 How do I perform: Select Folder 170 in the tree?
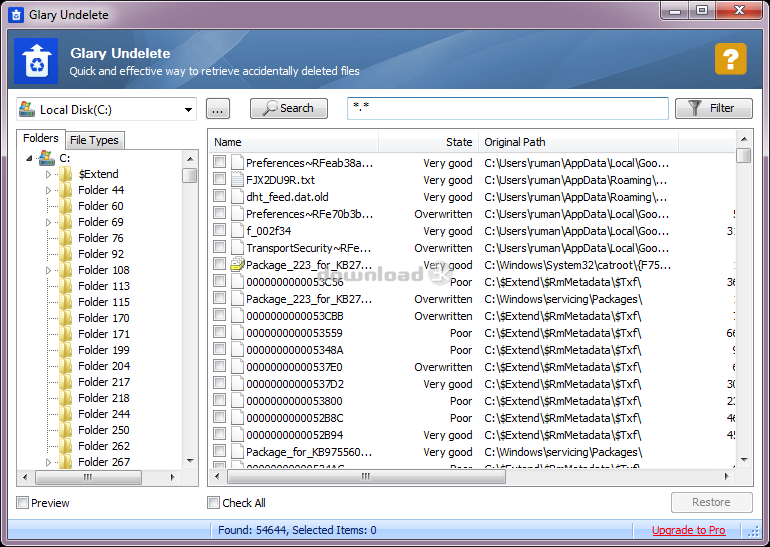pyautogui.click(x=104, y=318)
